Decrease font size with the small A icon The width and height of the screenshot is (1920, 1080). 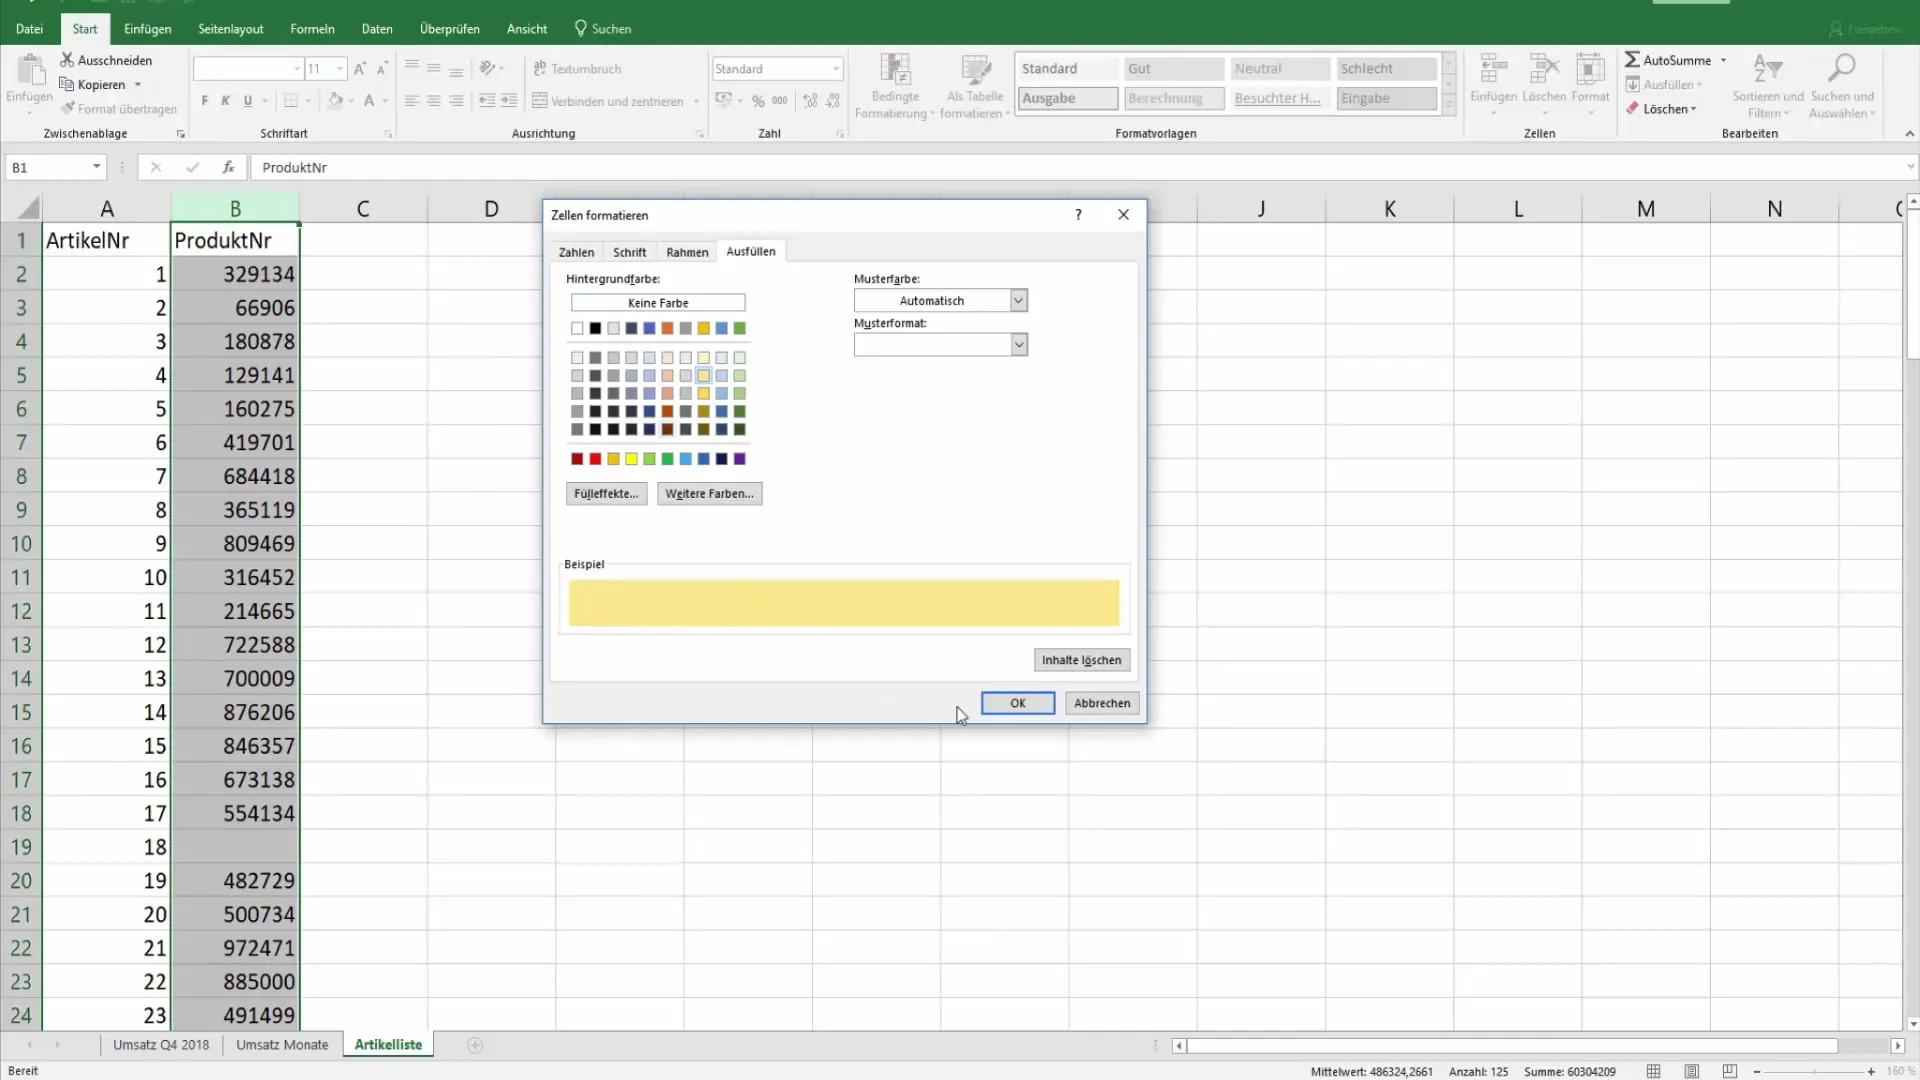[x=382, y=69]
